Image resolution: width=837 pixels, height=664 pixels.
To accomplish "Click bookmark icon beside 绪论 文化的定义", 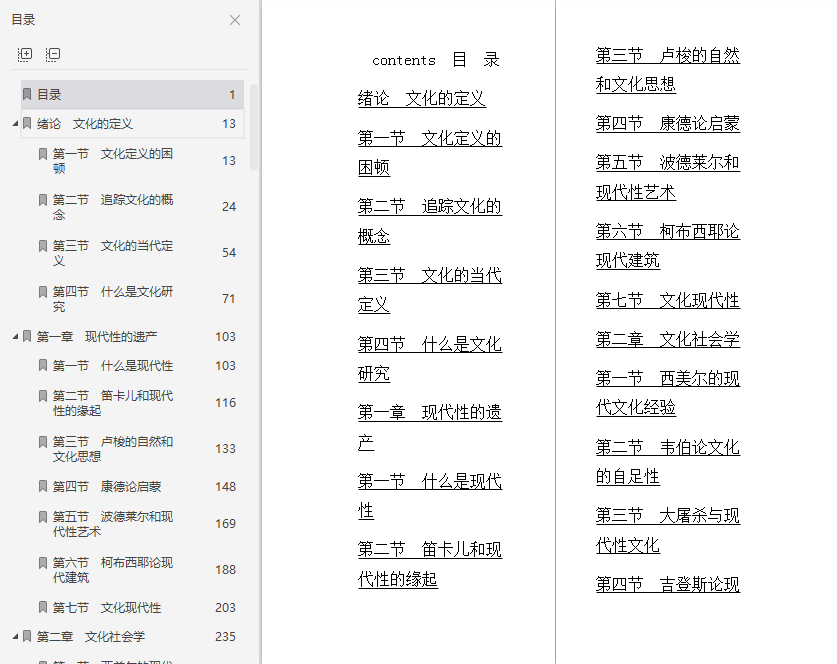I will [x=27, y=123].
